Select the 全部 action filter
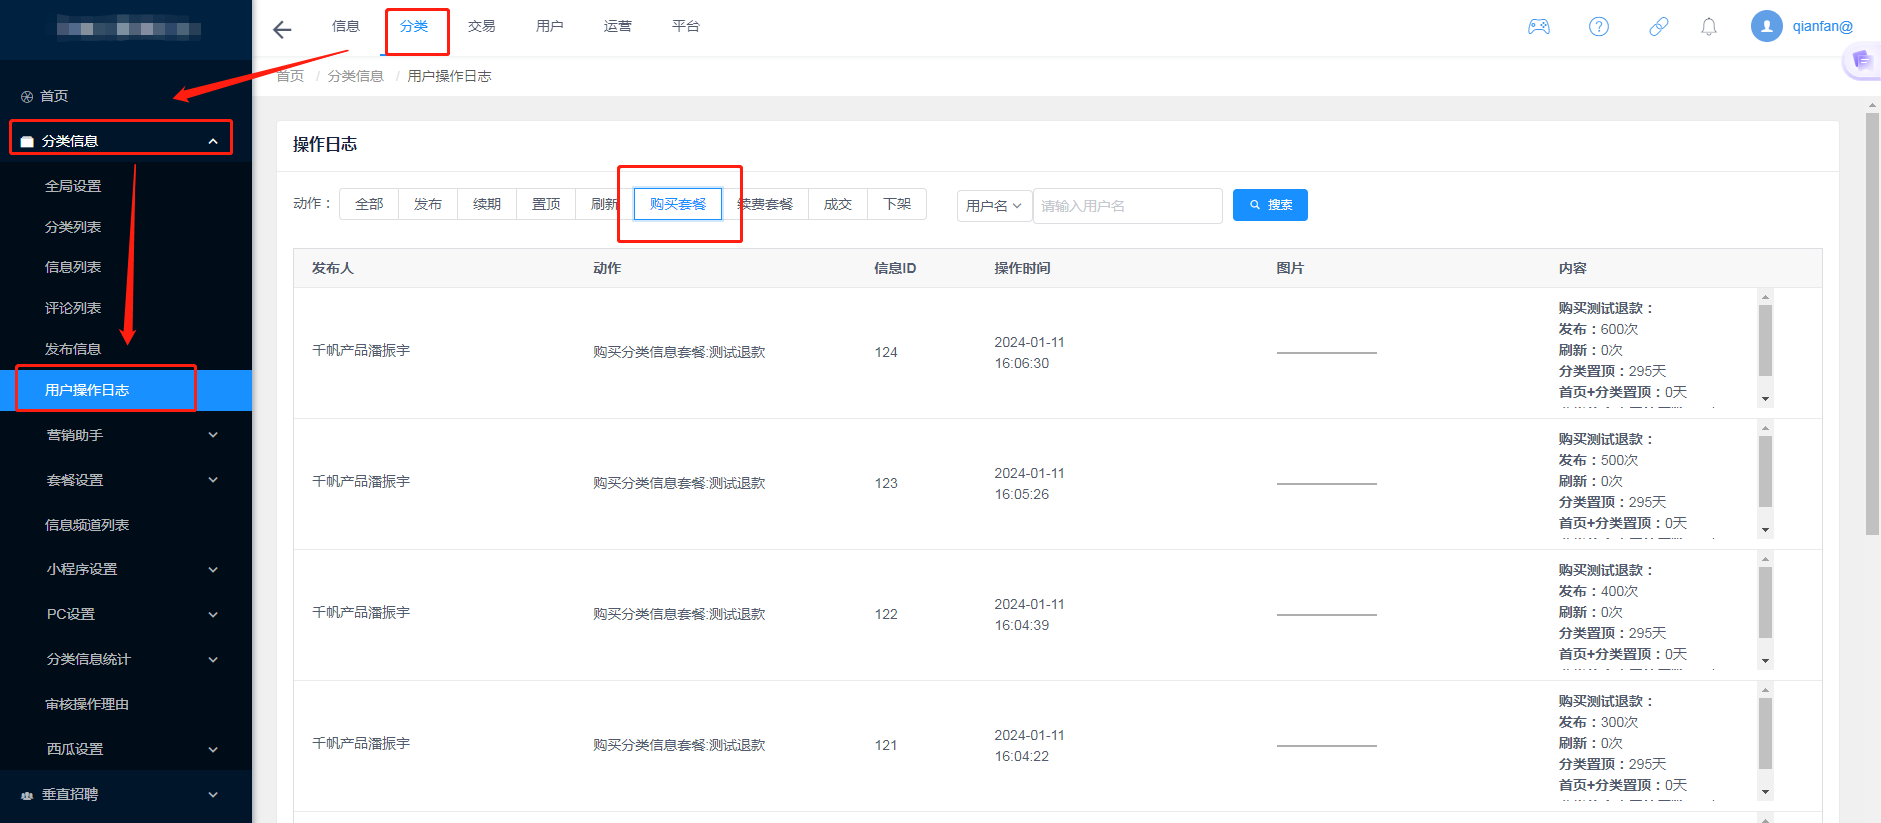The image size is (1881, 823). (x=369, y=204)
